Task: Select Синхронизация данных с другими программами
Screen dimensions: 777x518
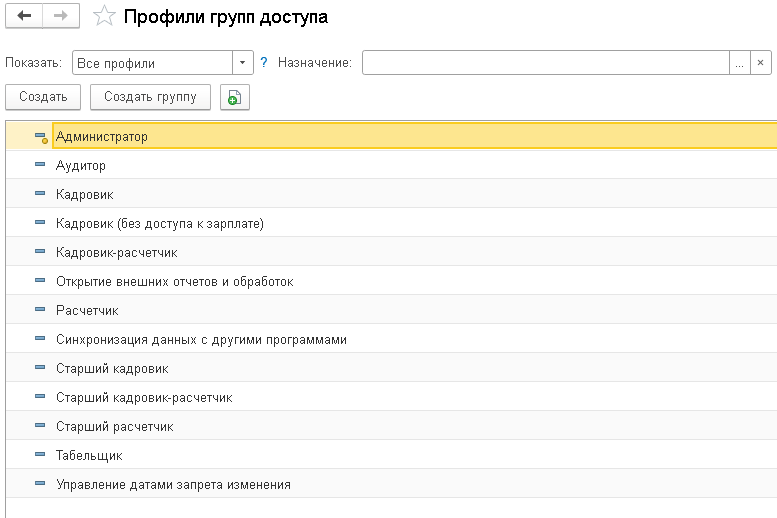Action: [391, 339]
